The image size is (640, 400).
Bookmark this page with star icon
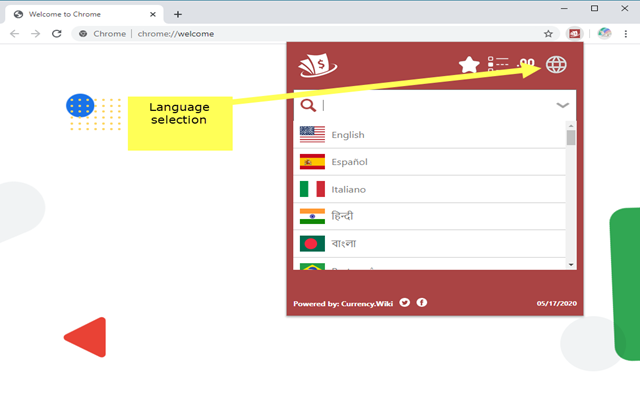click(x=548, y=34)
